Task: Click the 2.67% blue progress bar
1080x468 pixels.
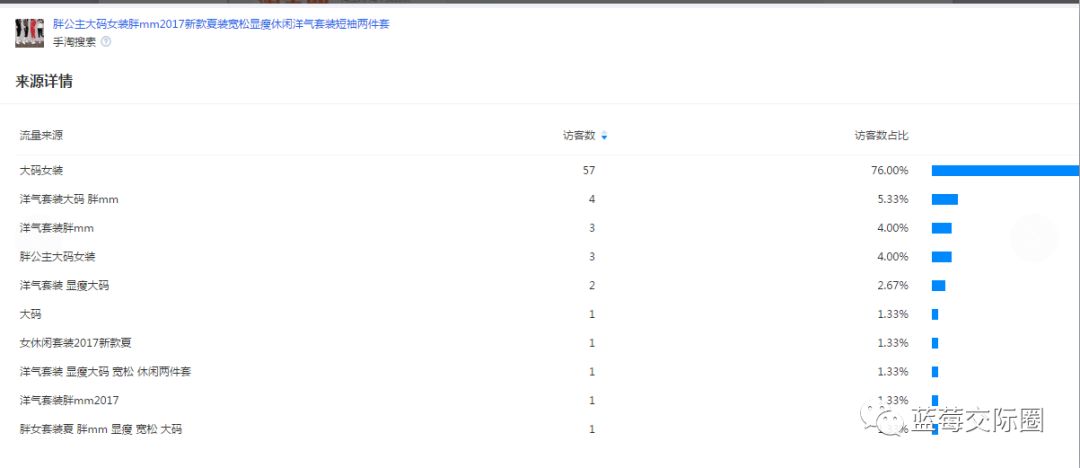Action: coord(938,285)
